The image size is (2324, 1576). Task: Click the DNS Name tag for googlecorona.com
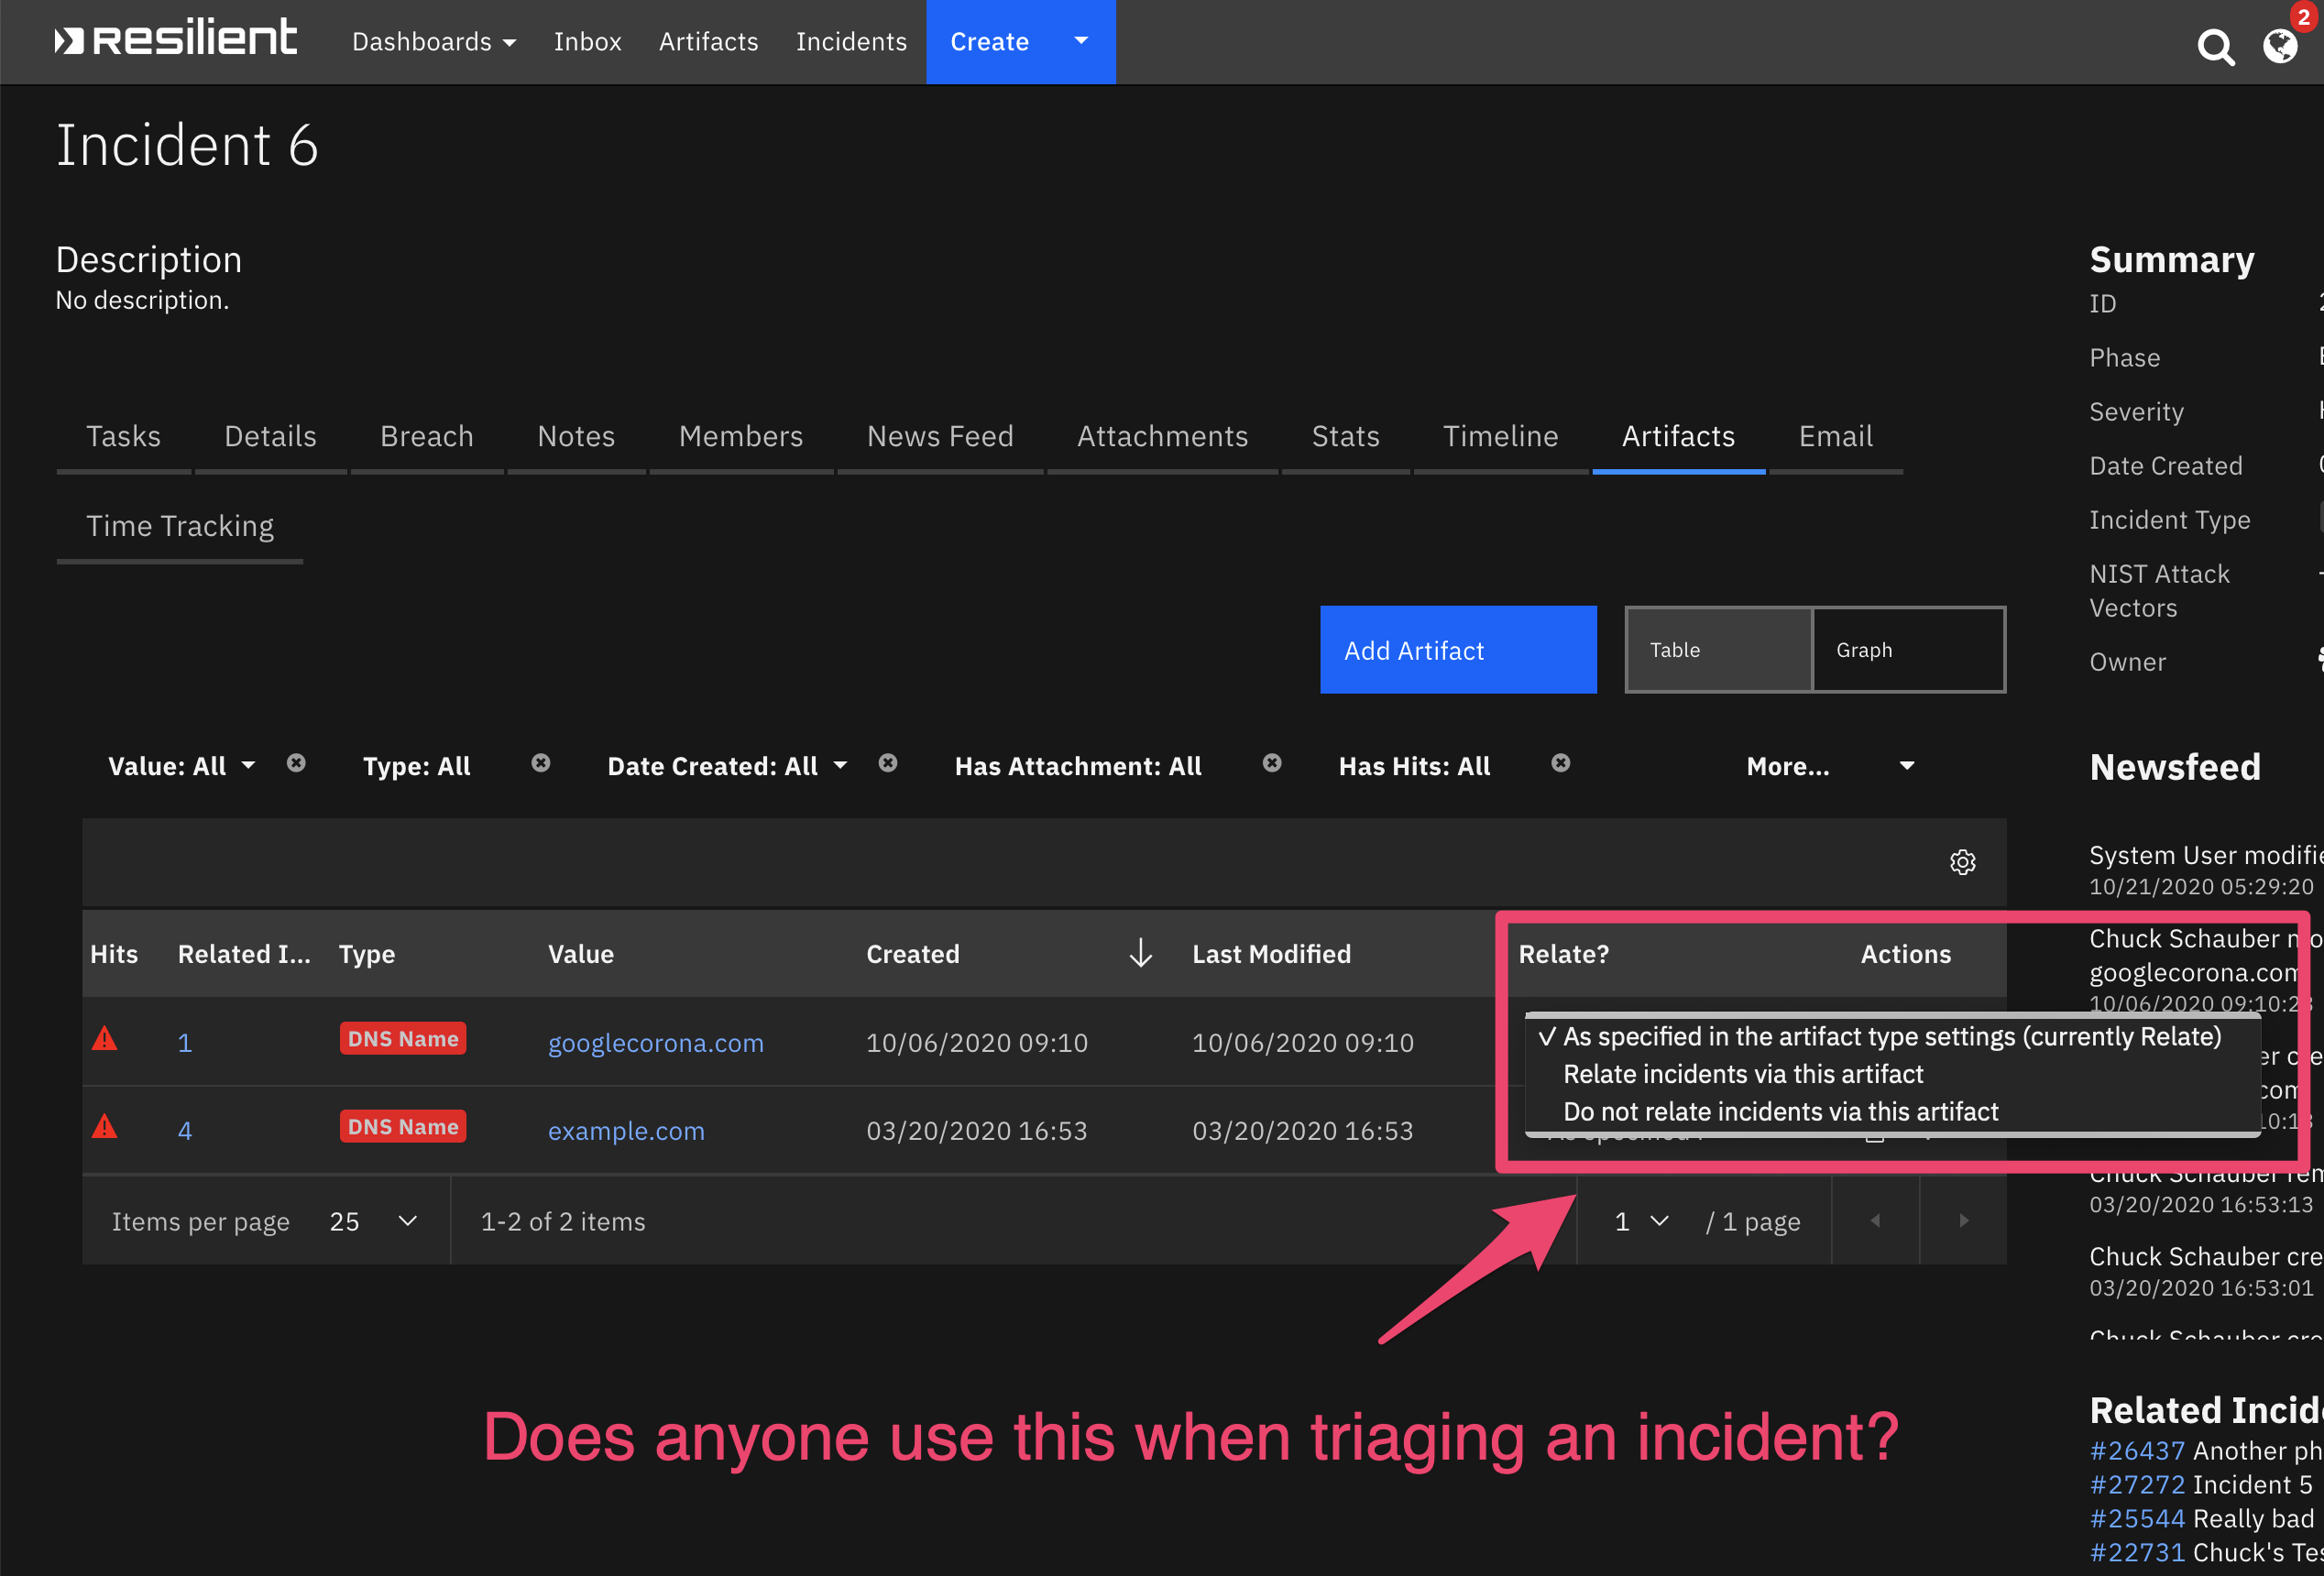403,1039
